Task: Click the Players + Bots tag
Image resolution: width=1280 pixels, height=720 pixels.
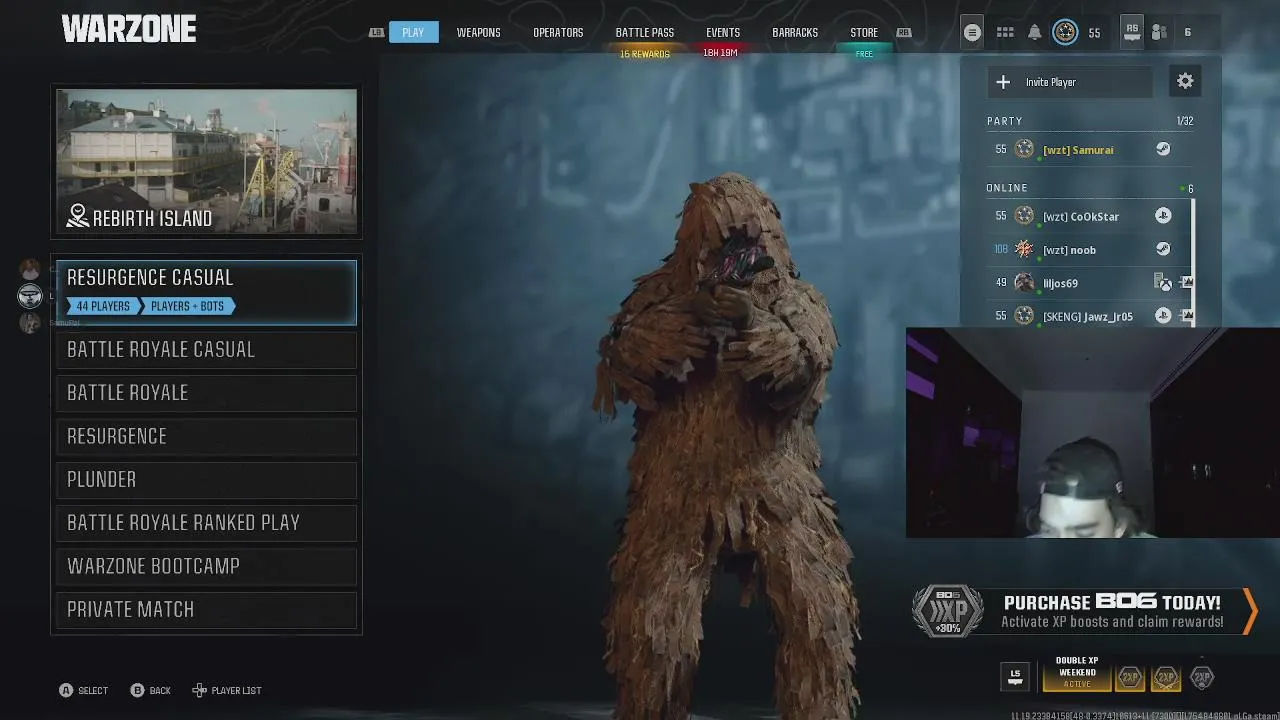Action: 187,306
